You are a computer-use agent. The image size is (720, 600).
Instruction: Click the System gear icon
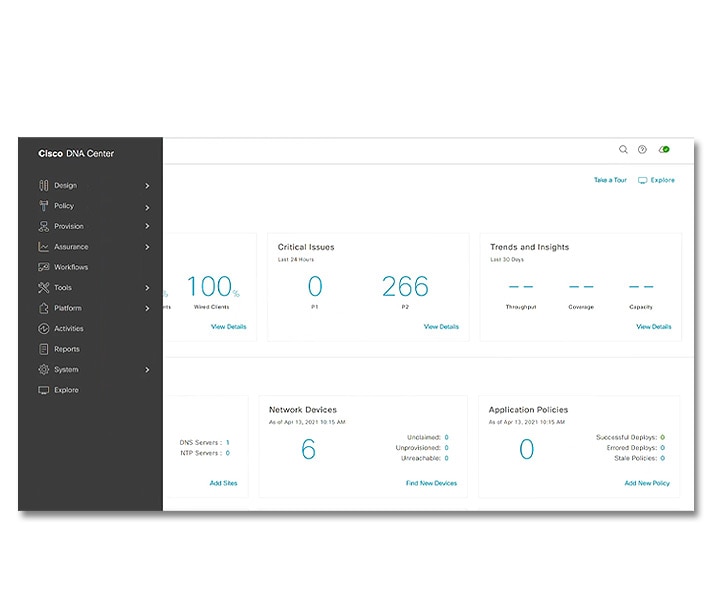(x=44, y=370)
